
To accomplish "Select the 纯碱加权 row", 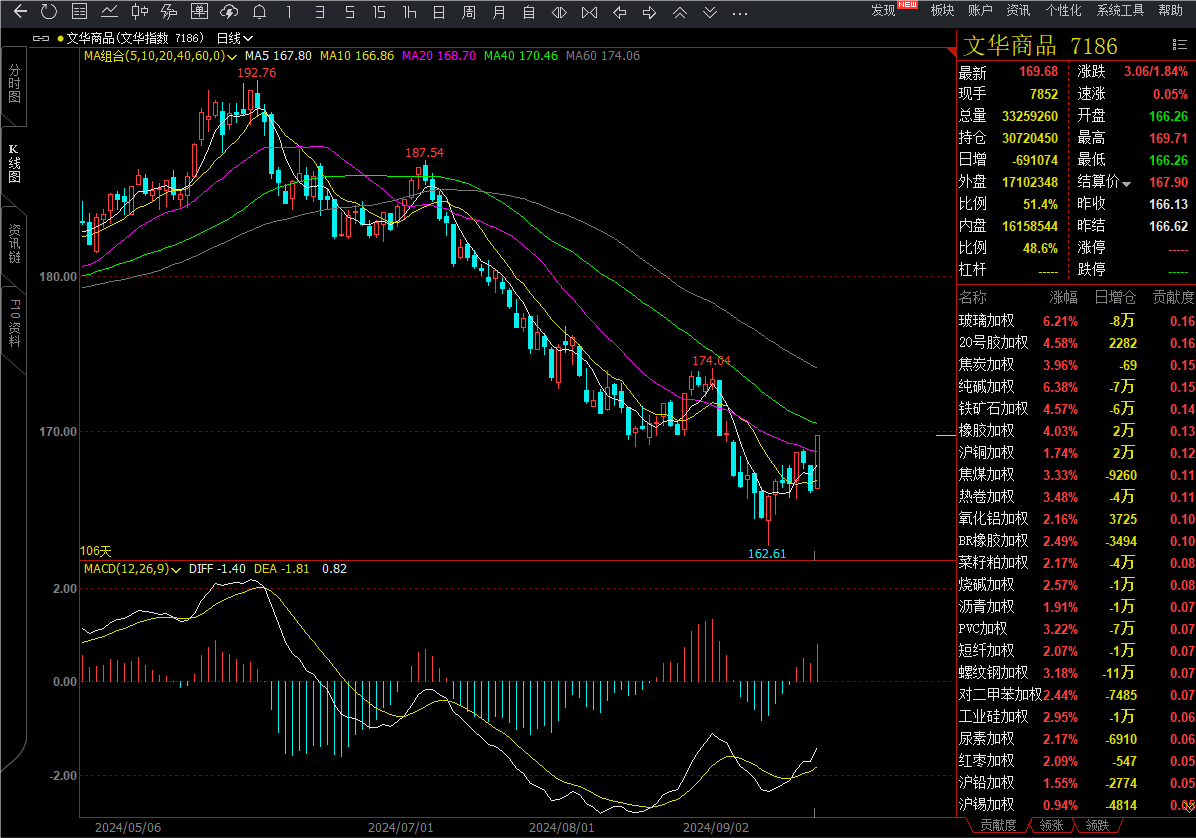I will click(x=1075, y=387).
